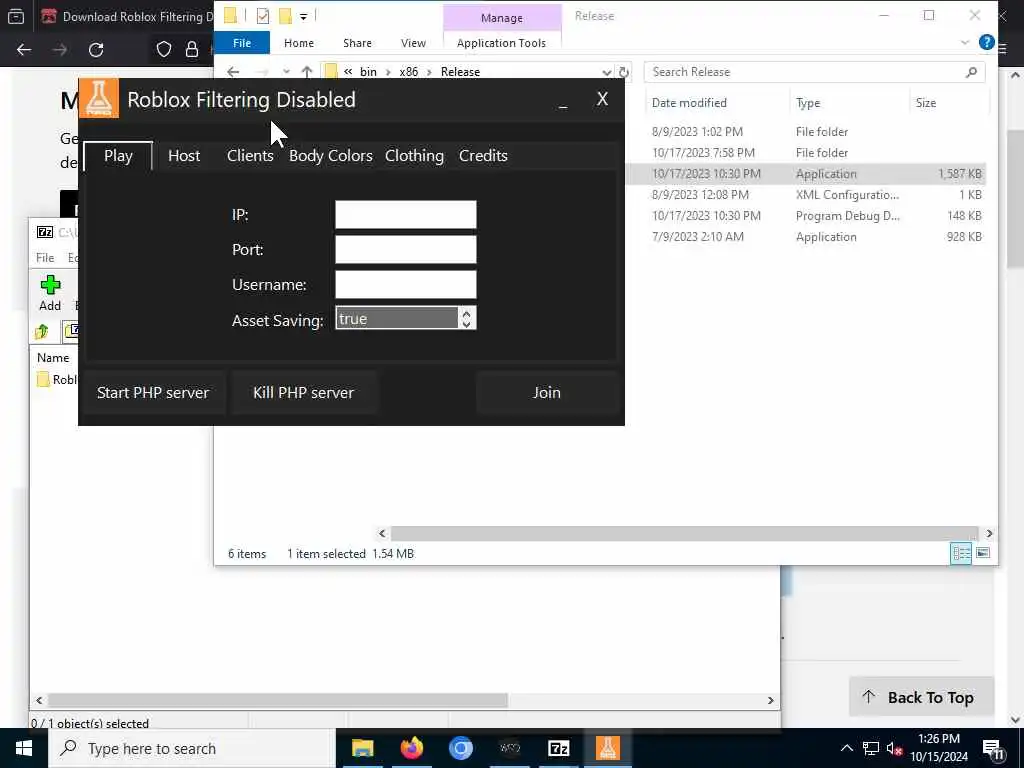Open Windows Start menu
This screenshot has height=768, width=1024.
[x=24, y=748]
